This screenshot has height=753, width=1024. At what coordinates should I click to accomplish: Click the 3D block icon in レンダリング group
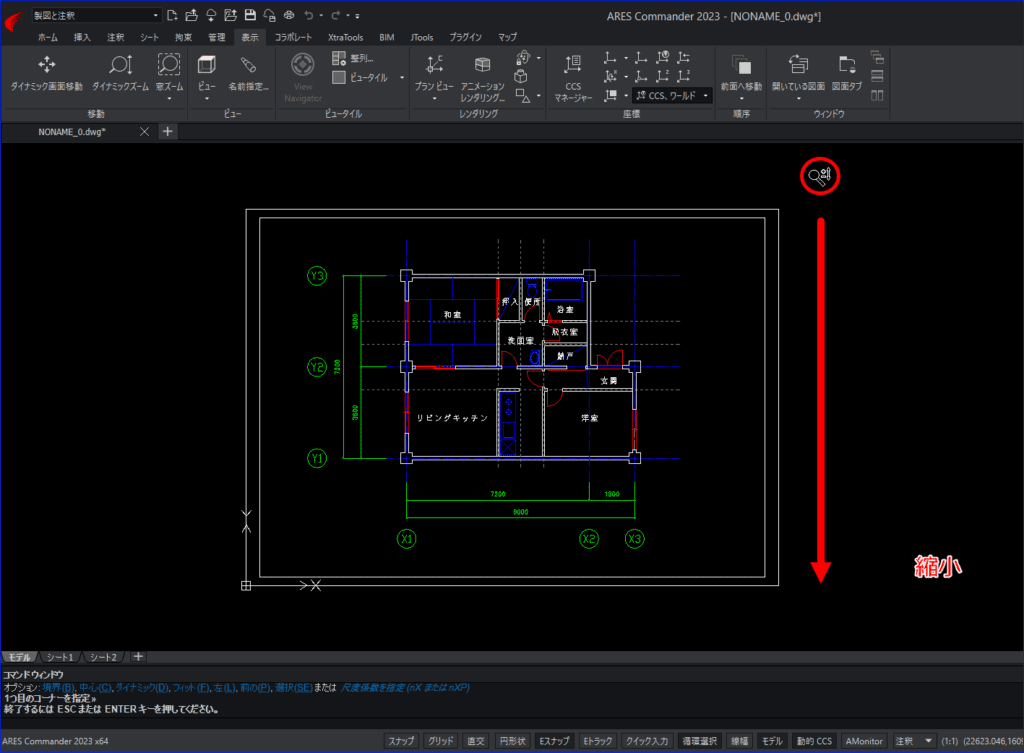coord(520,76)
